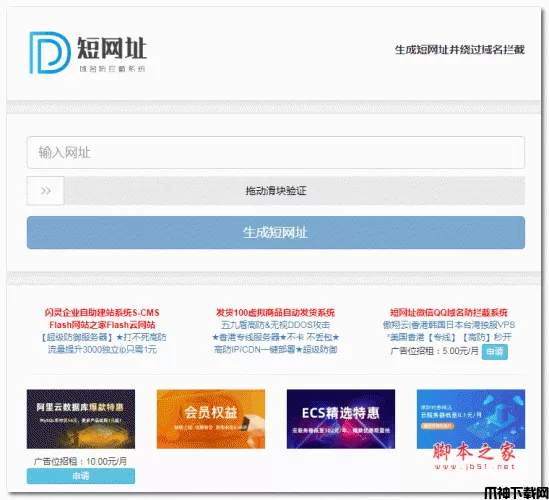Screen dimensions: 549x500
Task: Click 申请 beside 广告位招租 5.00元/月
Action: point(494,351)
